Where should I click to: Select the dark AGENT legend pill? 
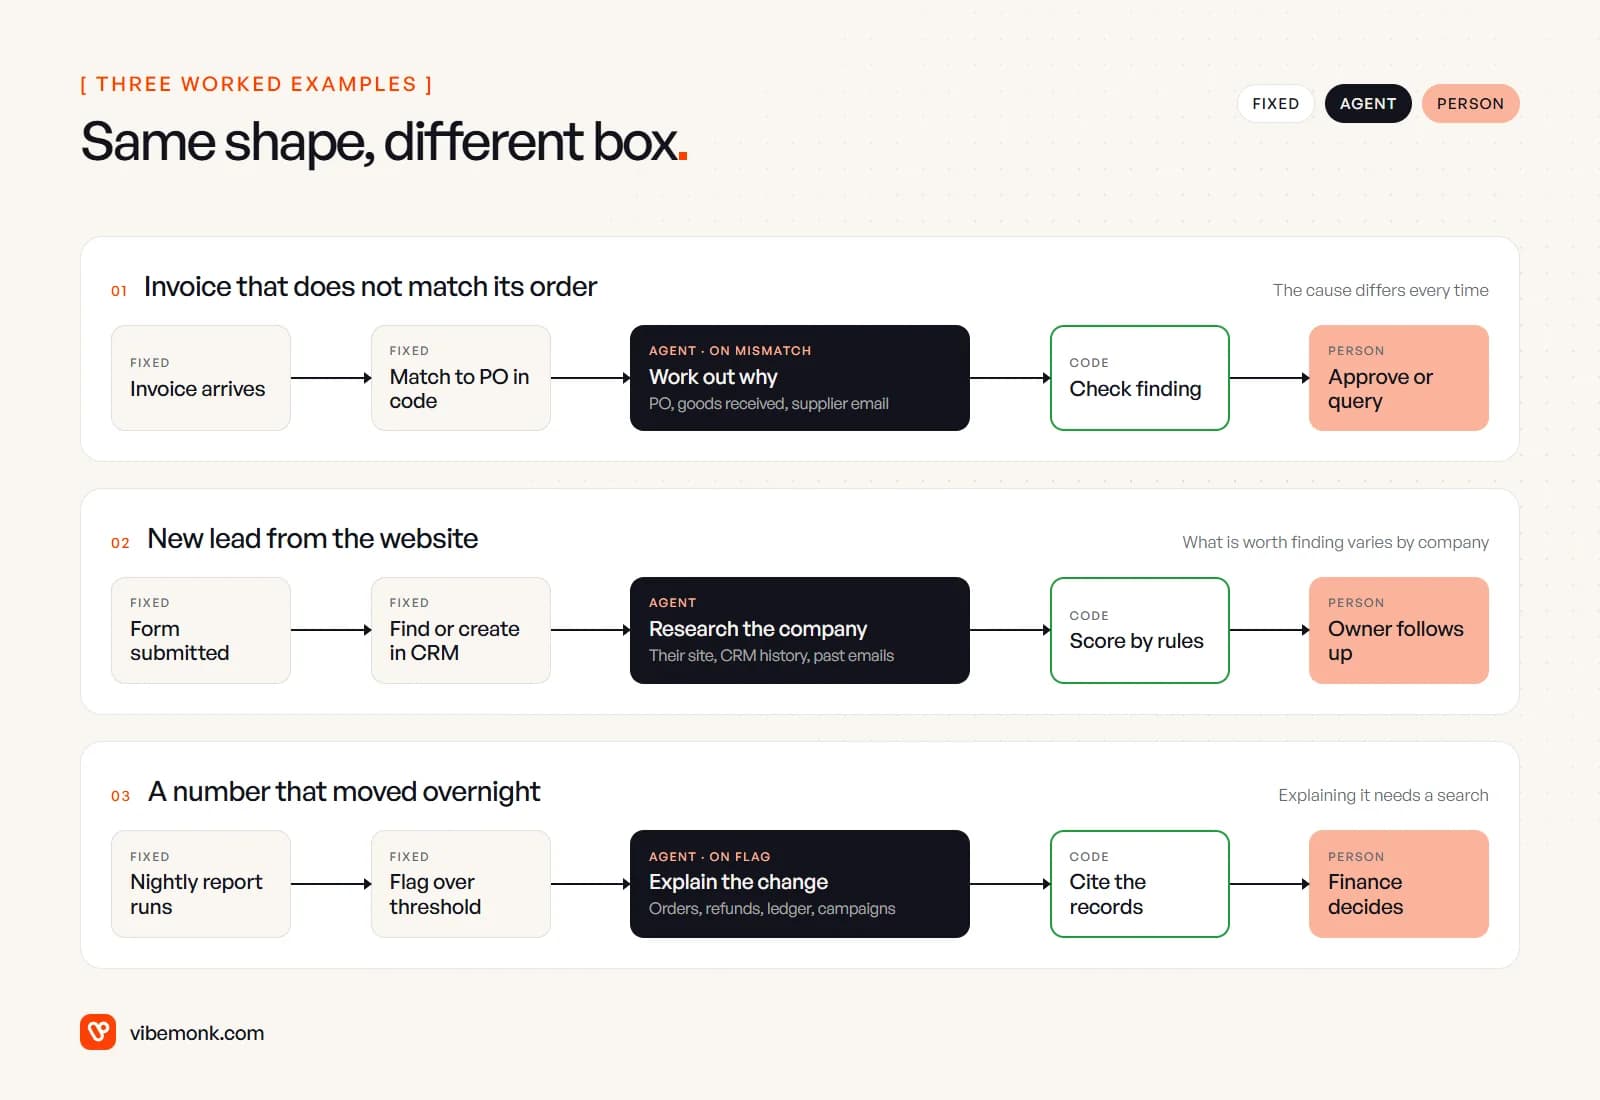point(1368,104)
